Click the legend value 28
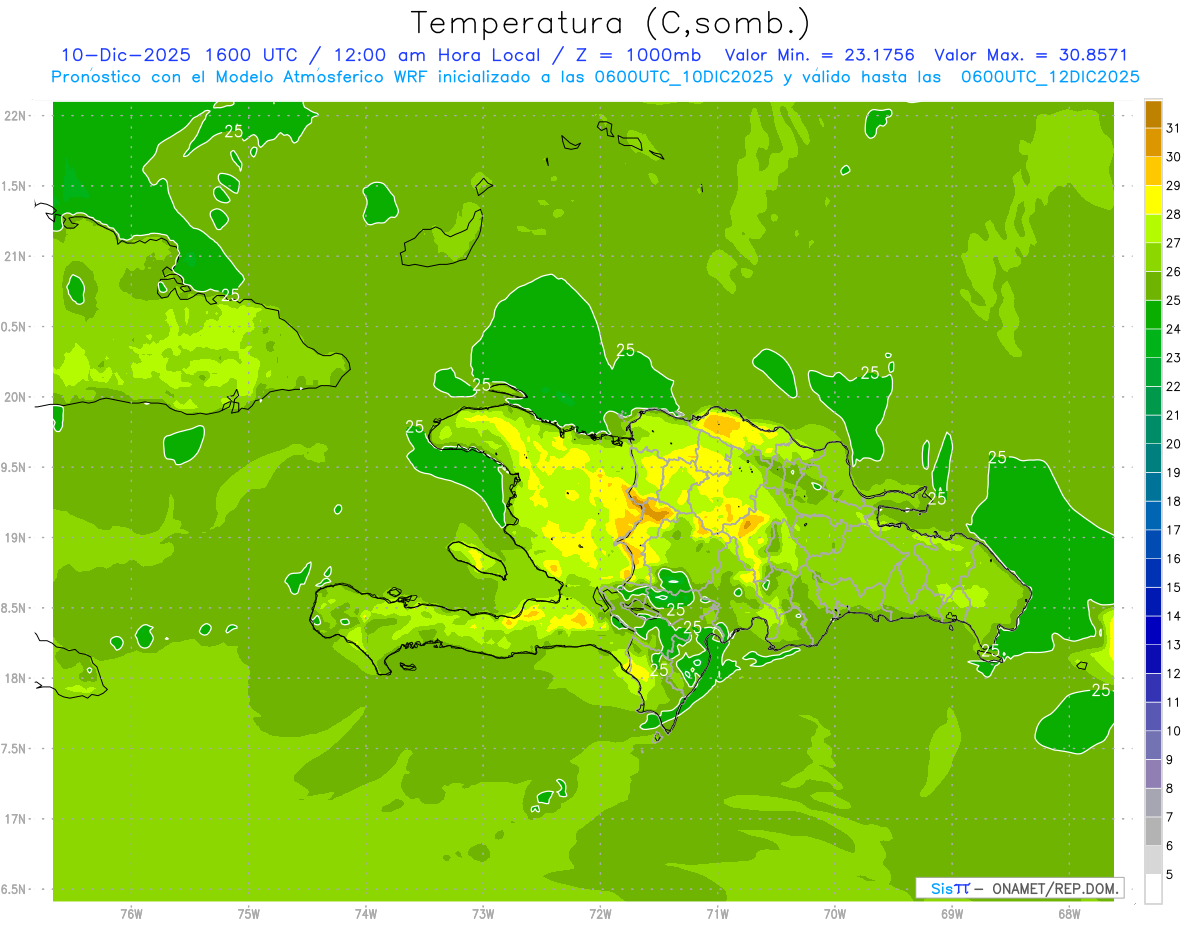 pyautogui.click(x=1173, y=214)
